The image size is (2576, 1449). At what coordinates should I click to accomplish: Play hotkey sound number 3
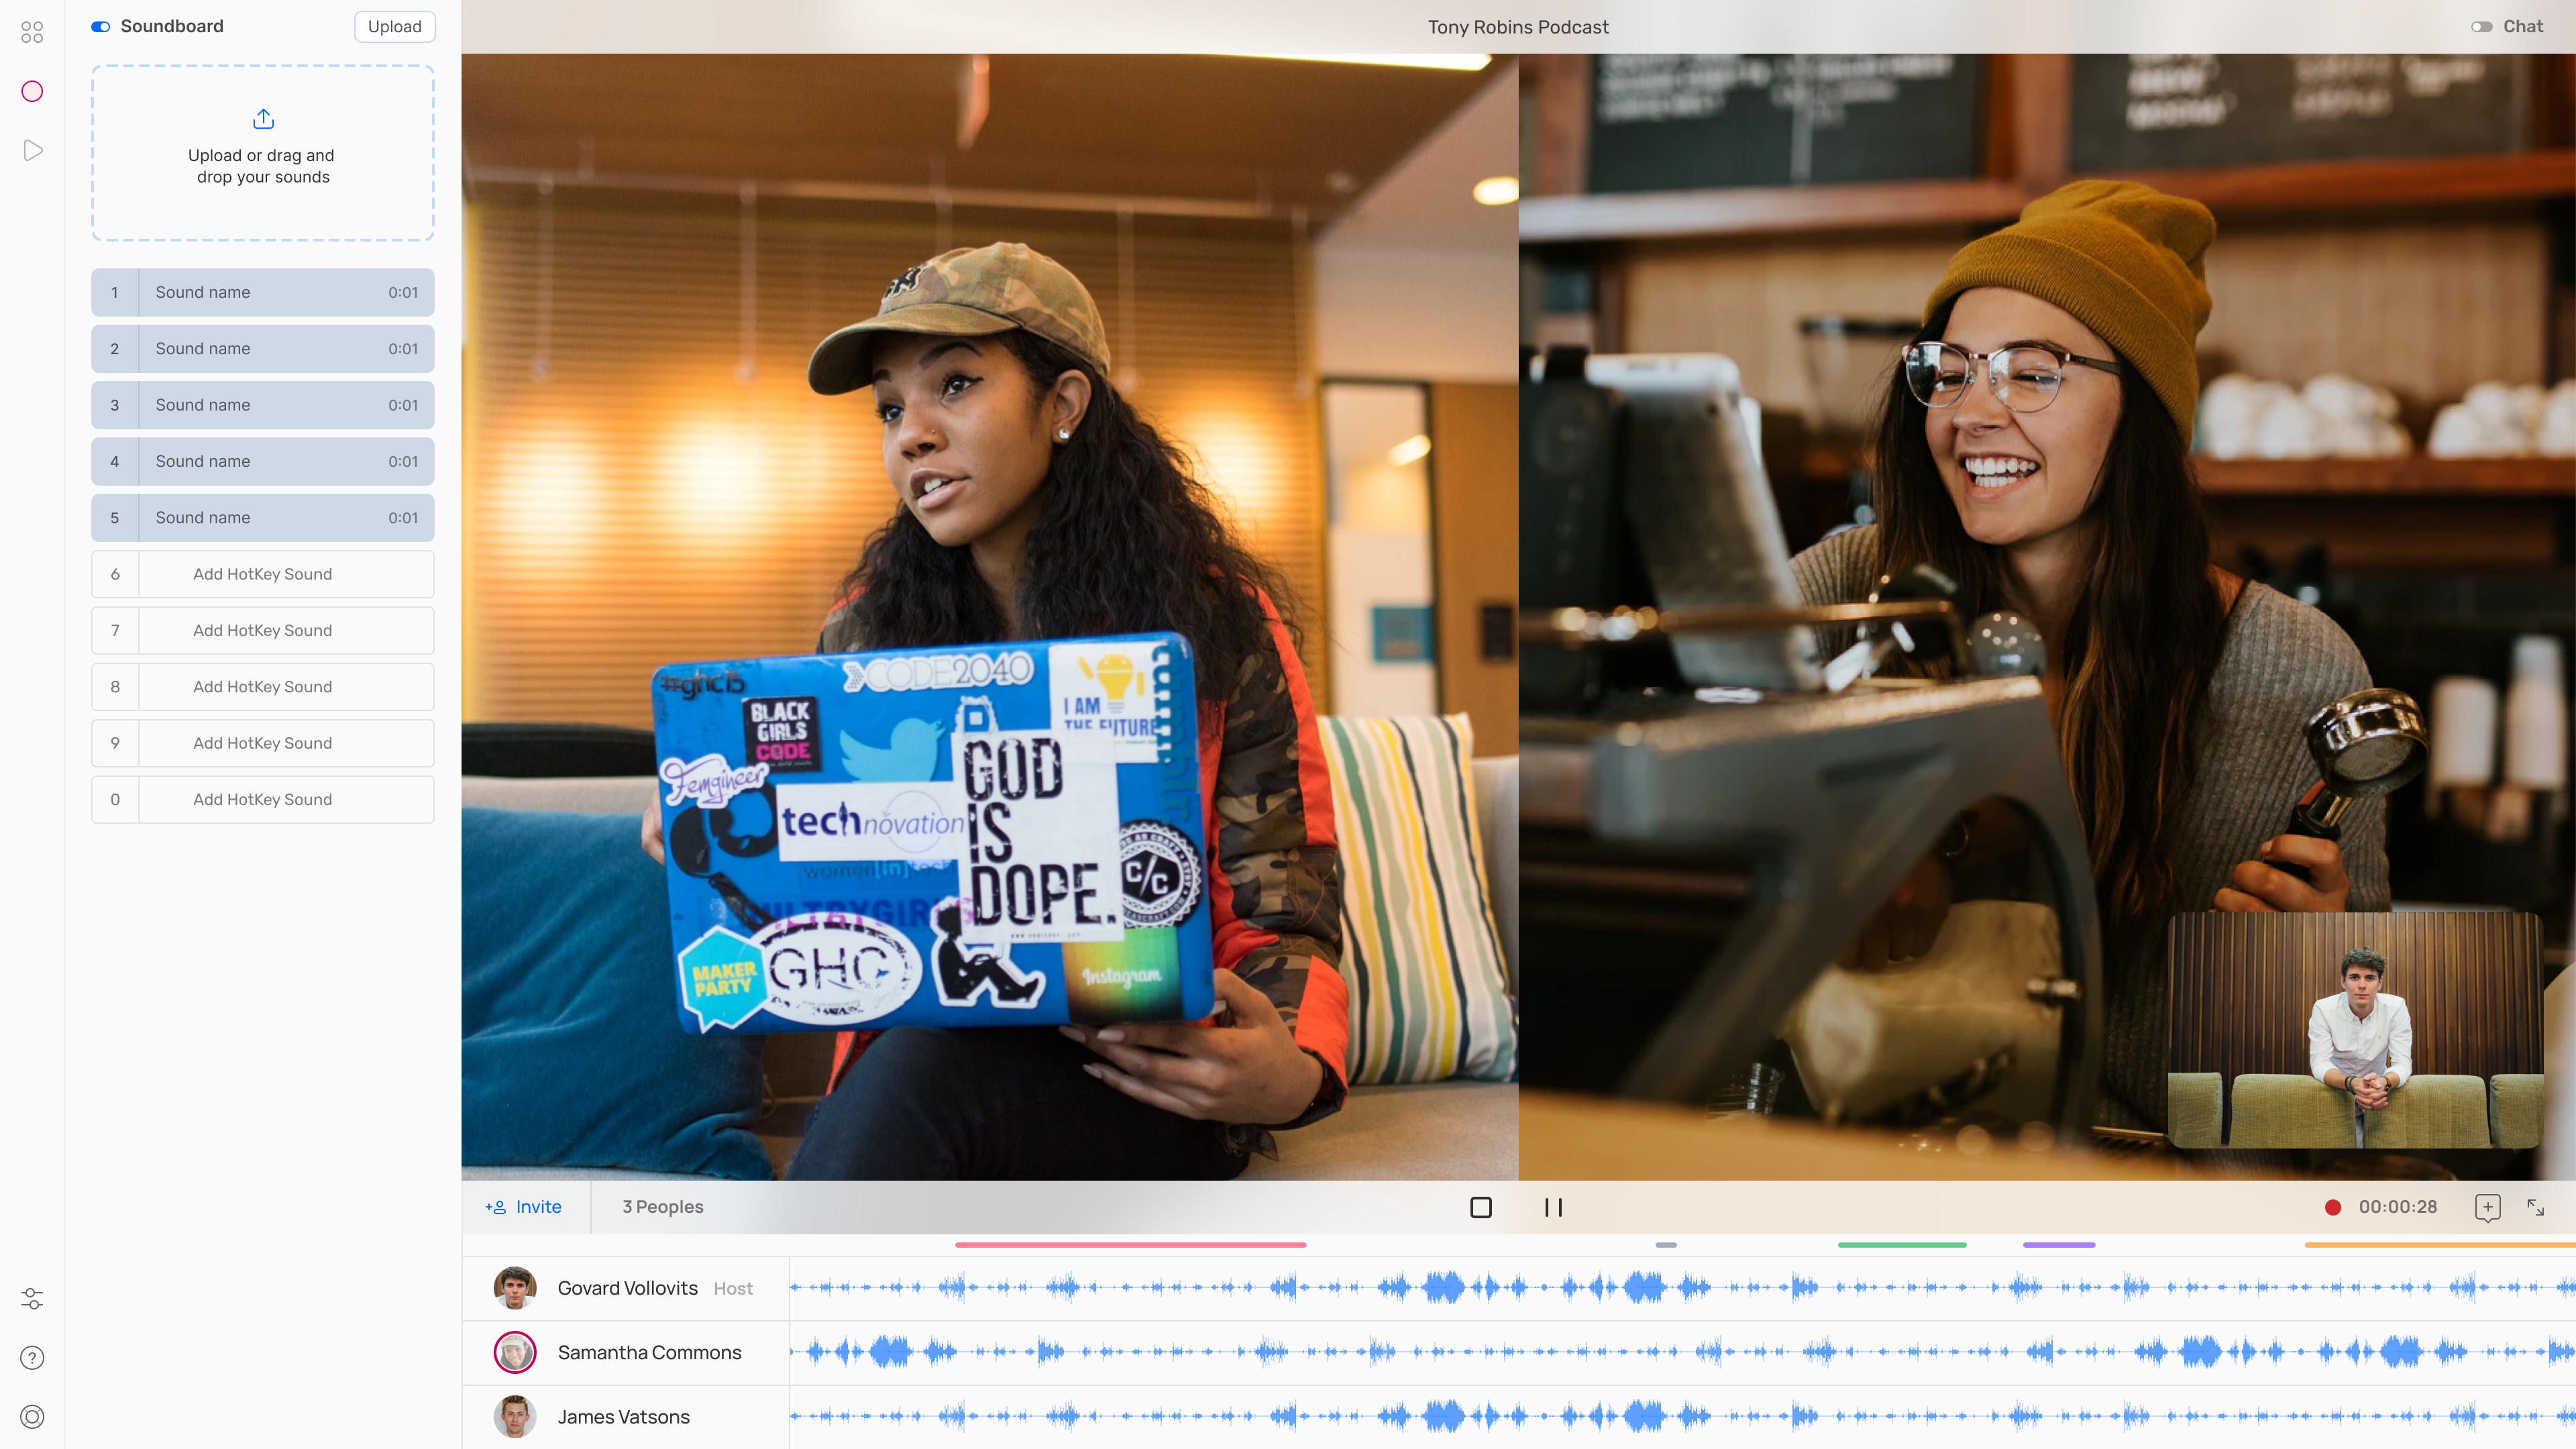click(263, 405)
